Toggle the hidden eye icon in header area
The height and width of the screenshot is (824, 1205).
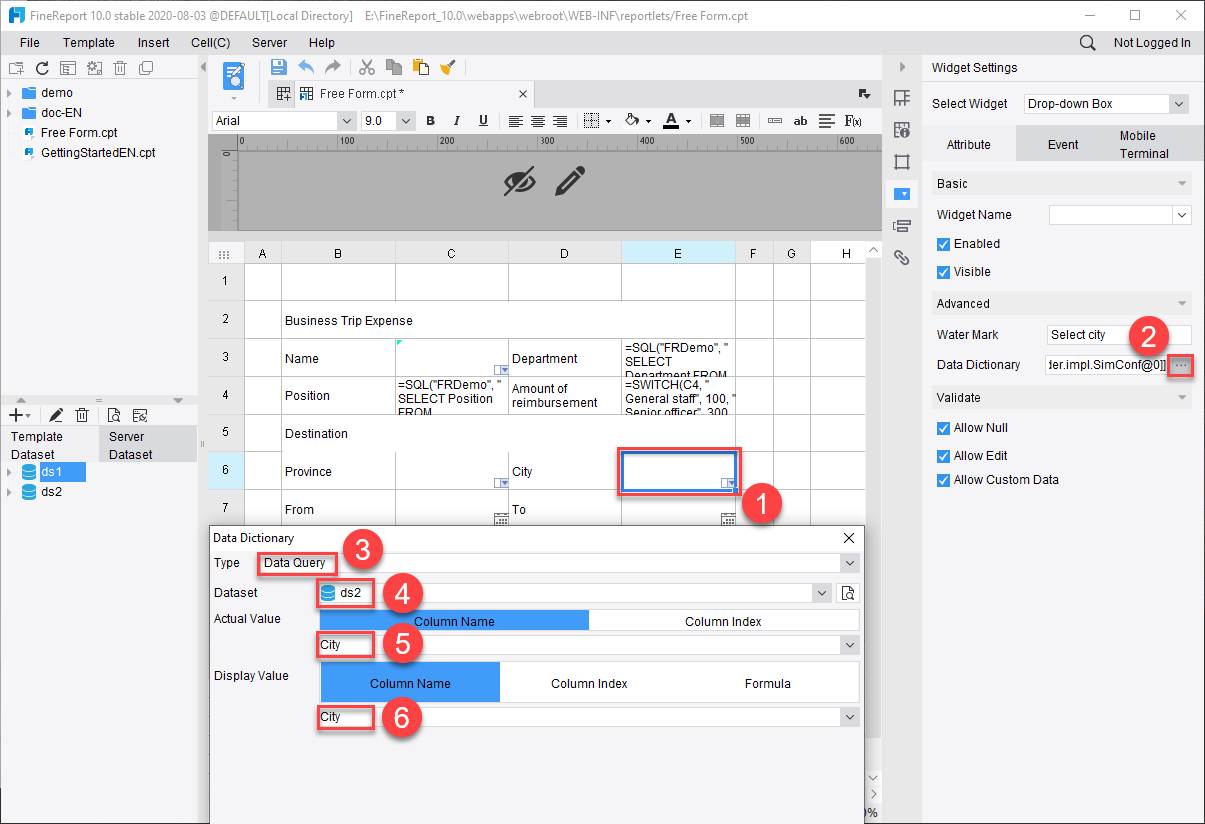click(x=520, y=181)
